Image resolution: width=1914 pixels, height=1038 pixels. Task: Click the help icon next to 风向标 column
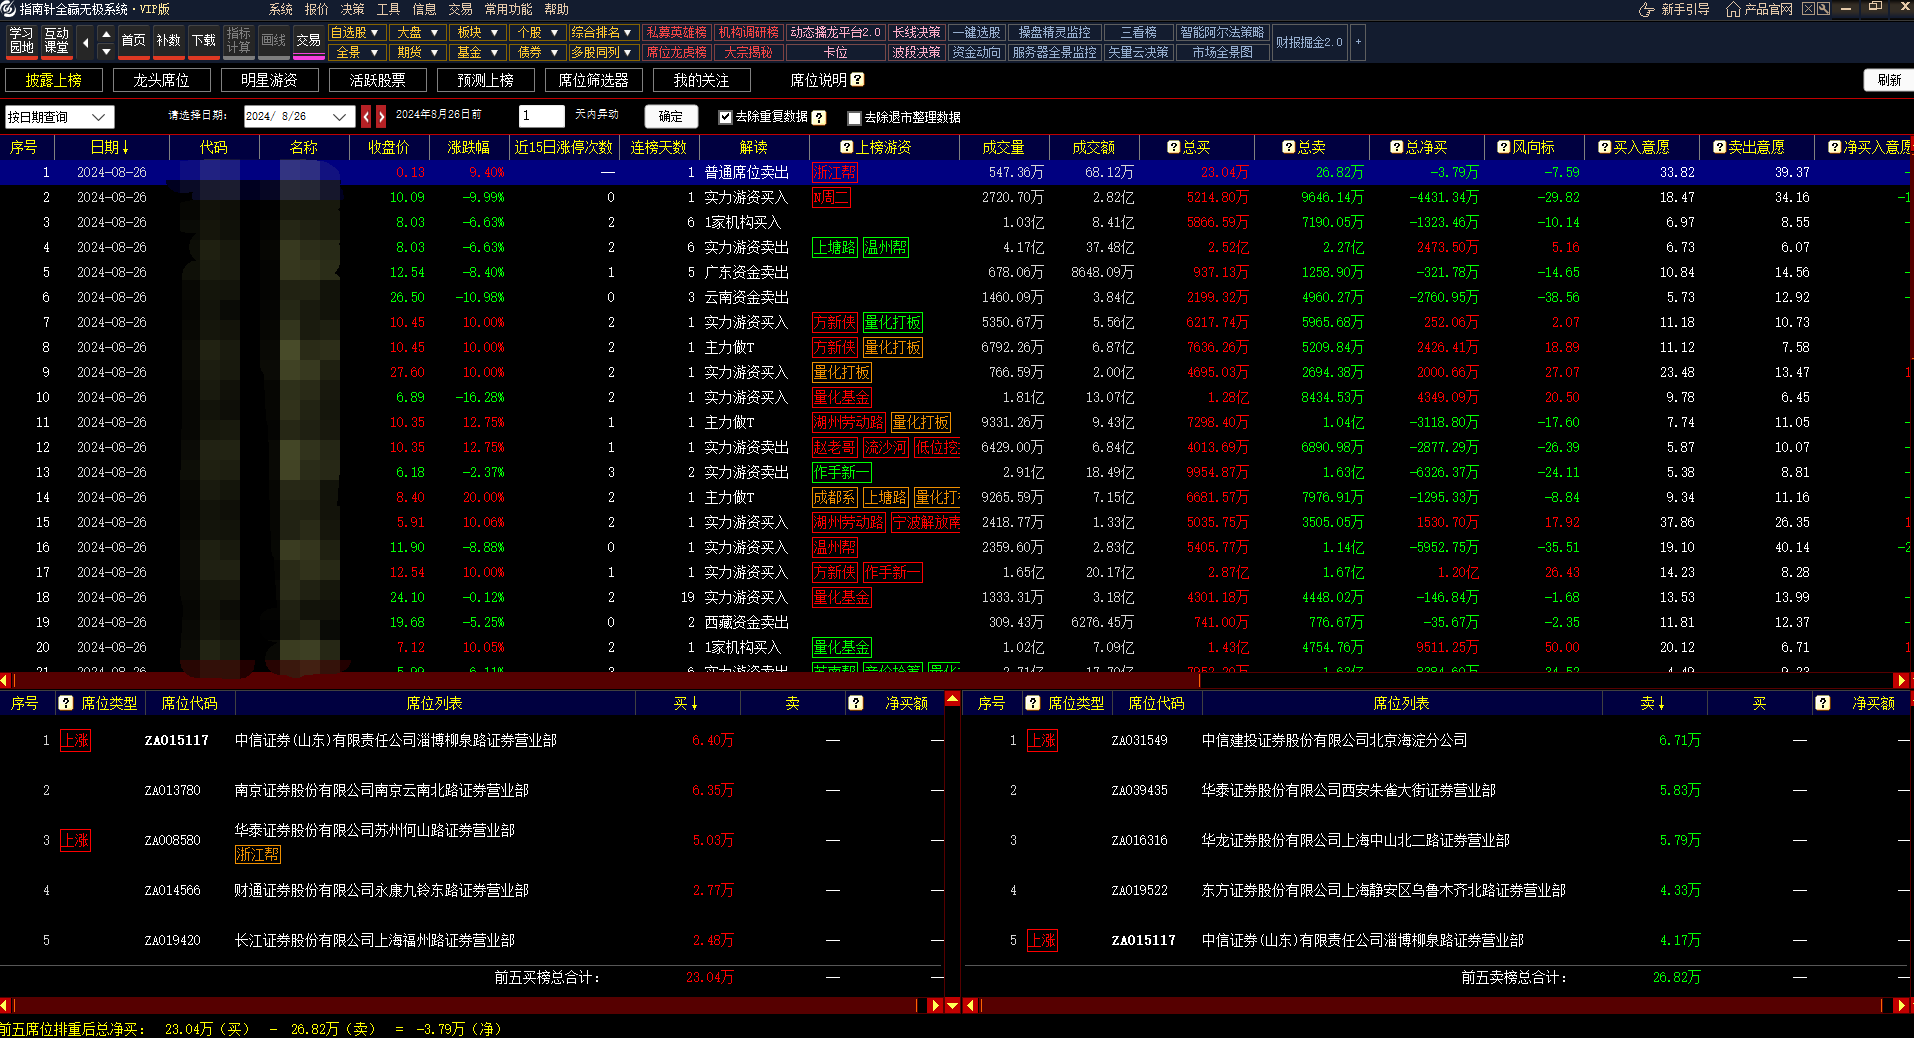pos(1503,147)
